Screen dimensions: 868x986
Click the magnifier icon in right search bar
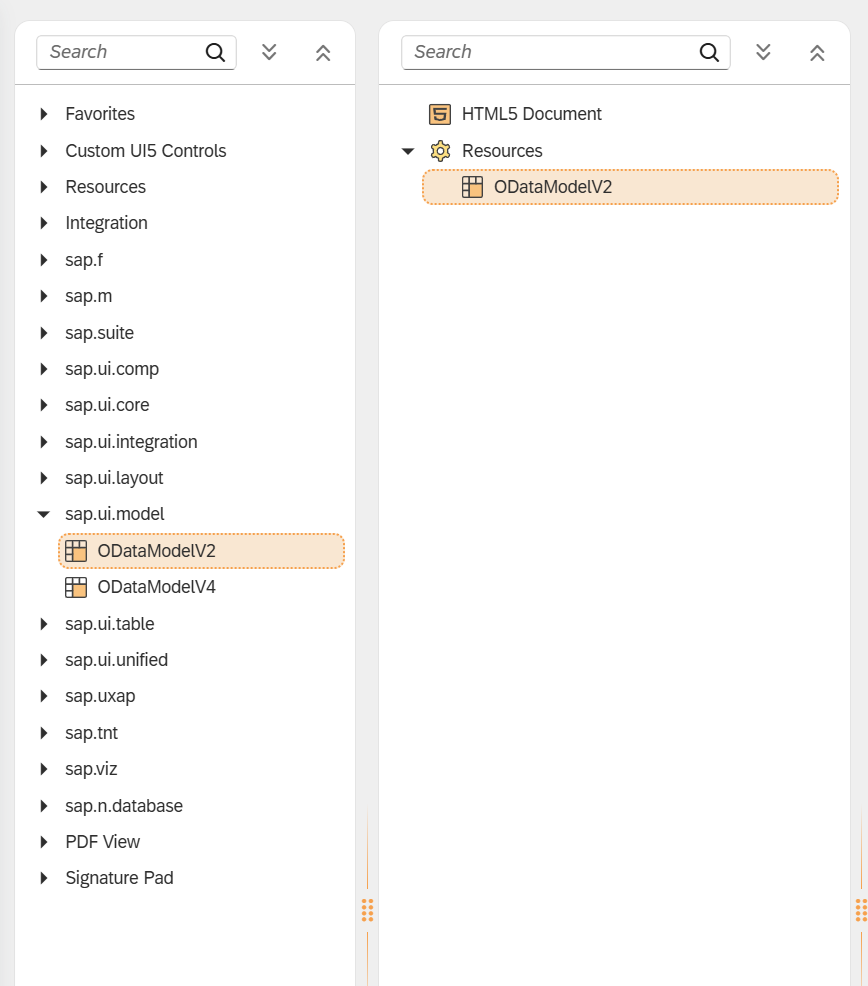click(x=709, y=51)
